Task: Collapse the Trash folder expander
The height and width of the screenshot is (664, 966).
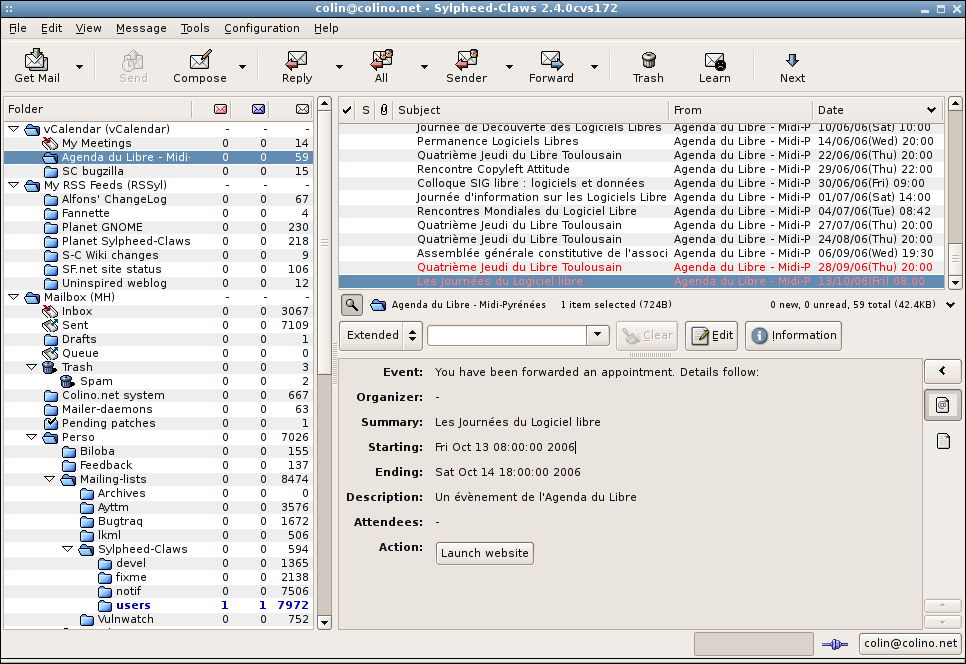Action: 31,367
